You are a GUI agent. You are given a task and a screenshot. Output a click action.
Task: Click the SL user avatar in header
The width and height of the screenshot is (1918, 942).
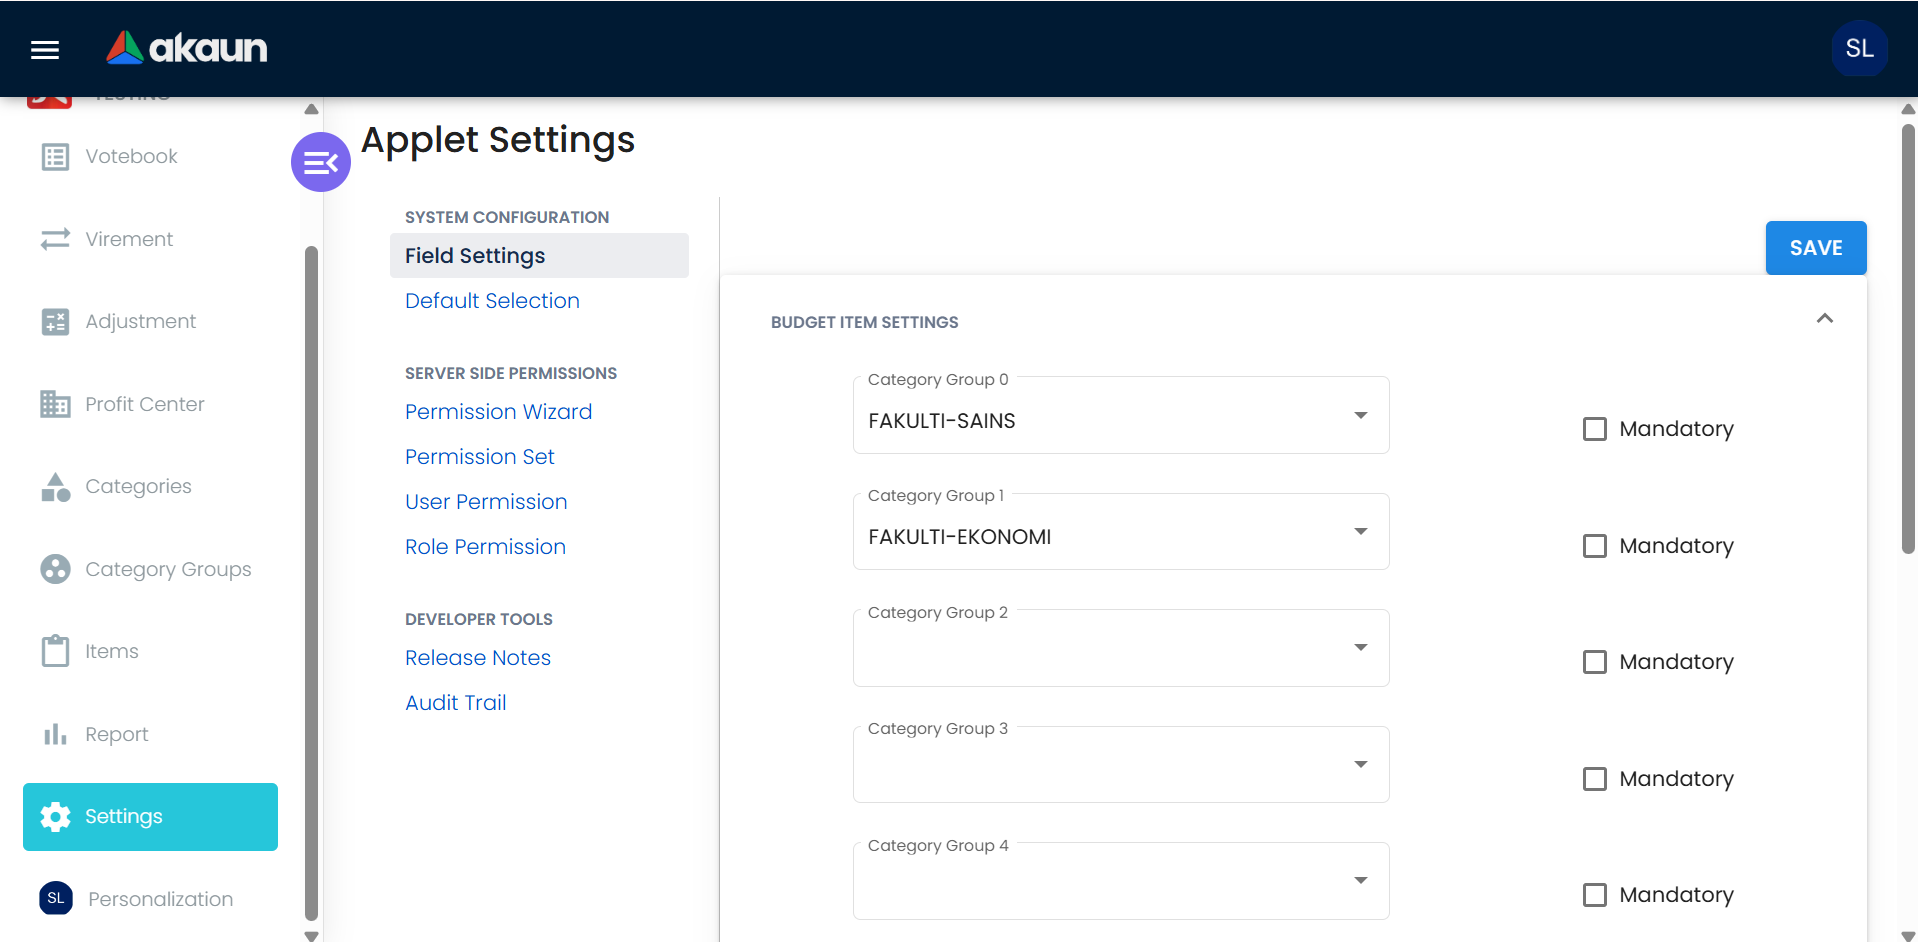1858,49
